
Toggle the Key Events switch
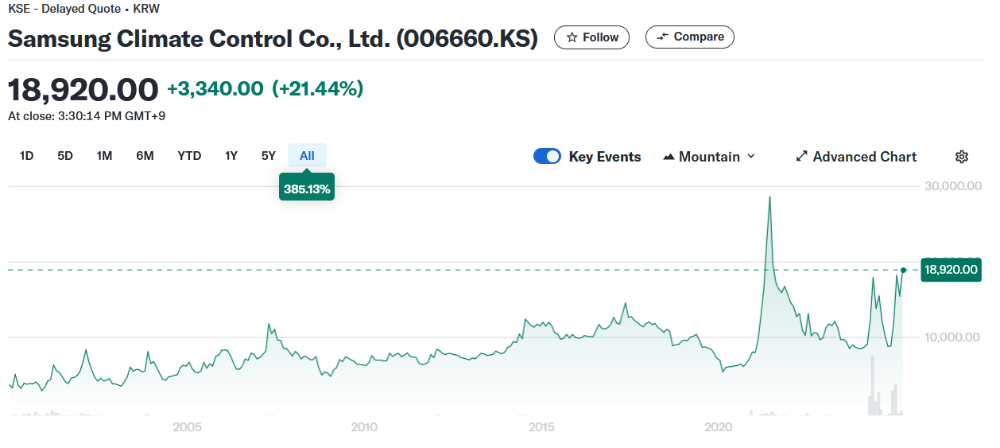[x=547, y=156]
